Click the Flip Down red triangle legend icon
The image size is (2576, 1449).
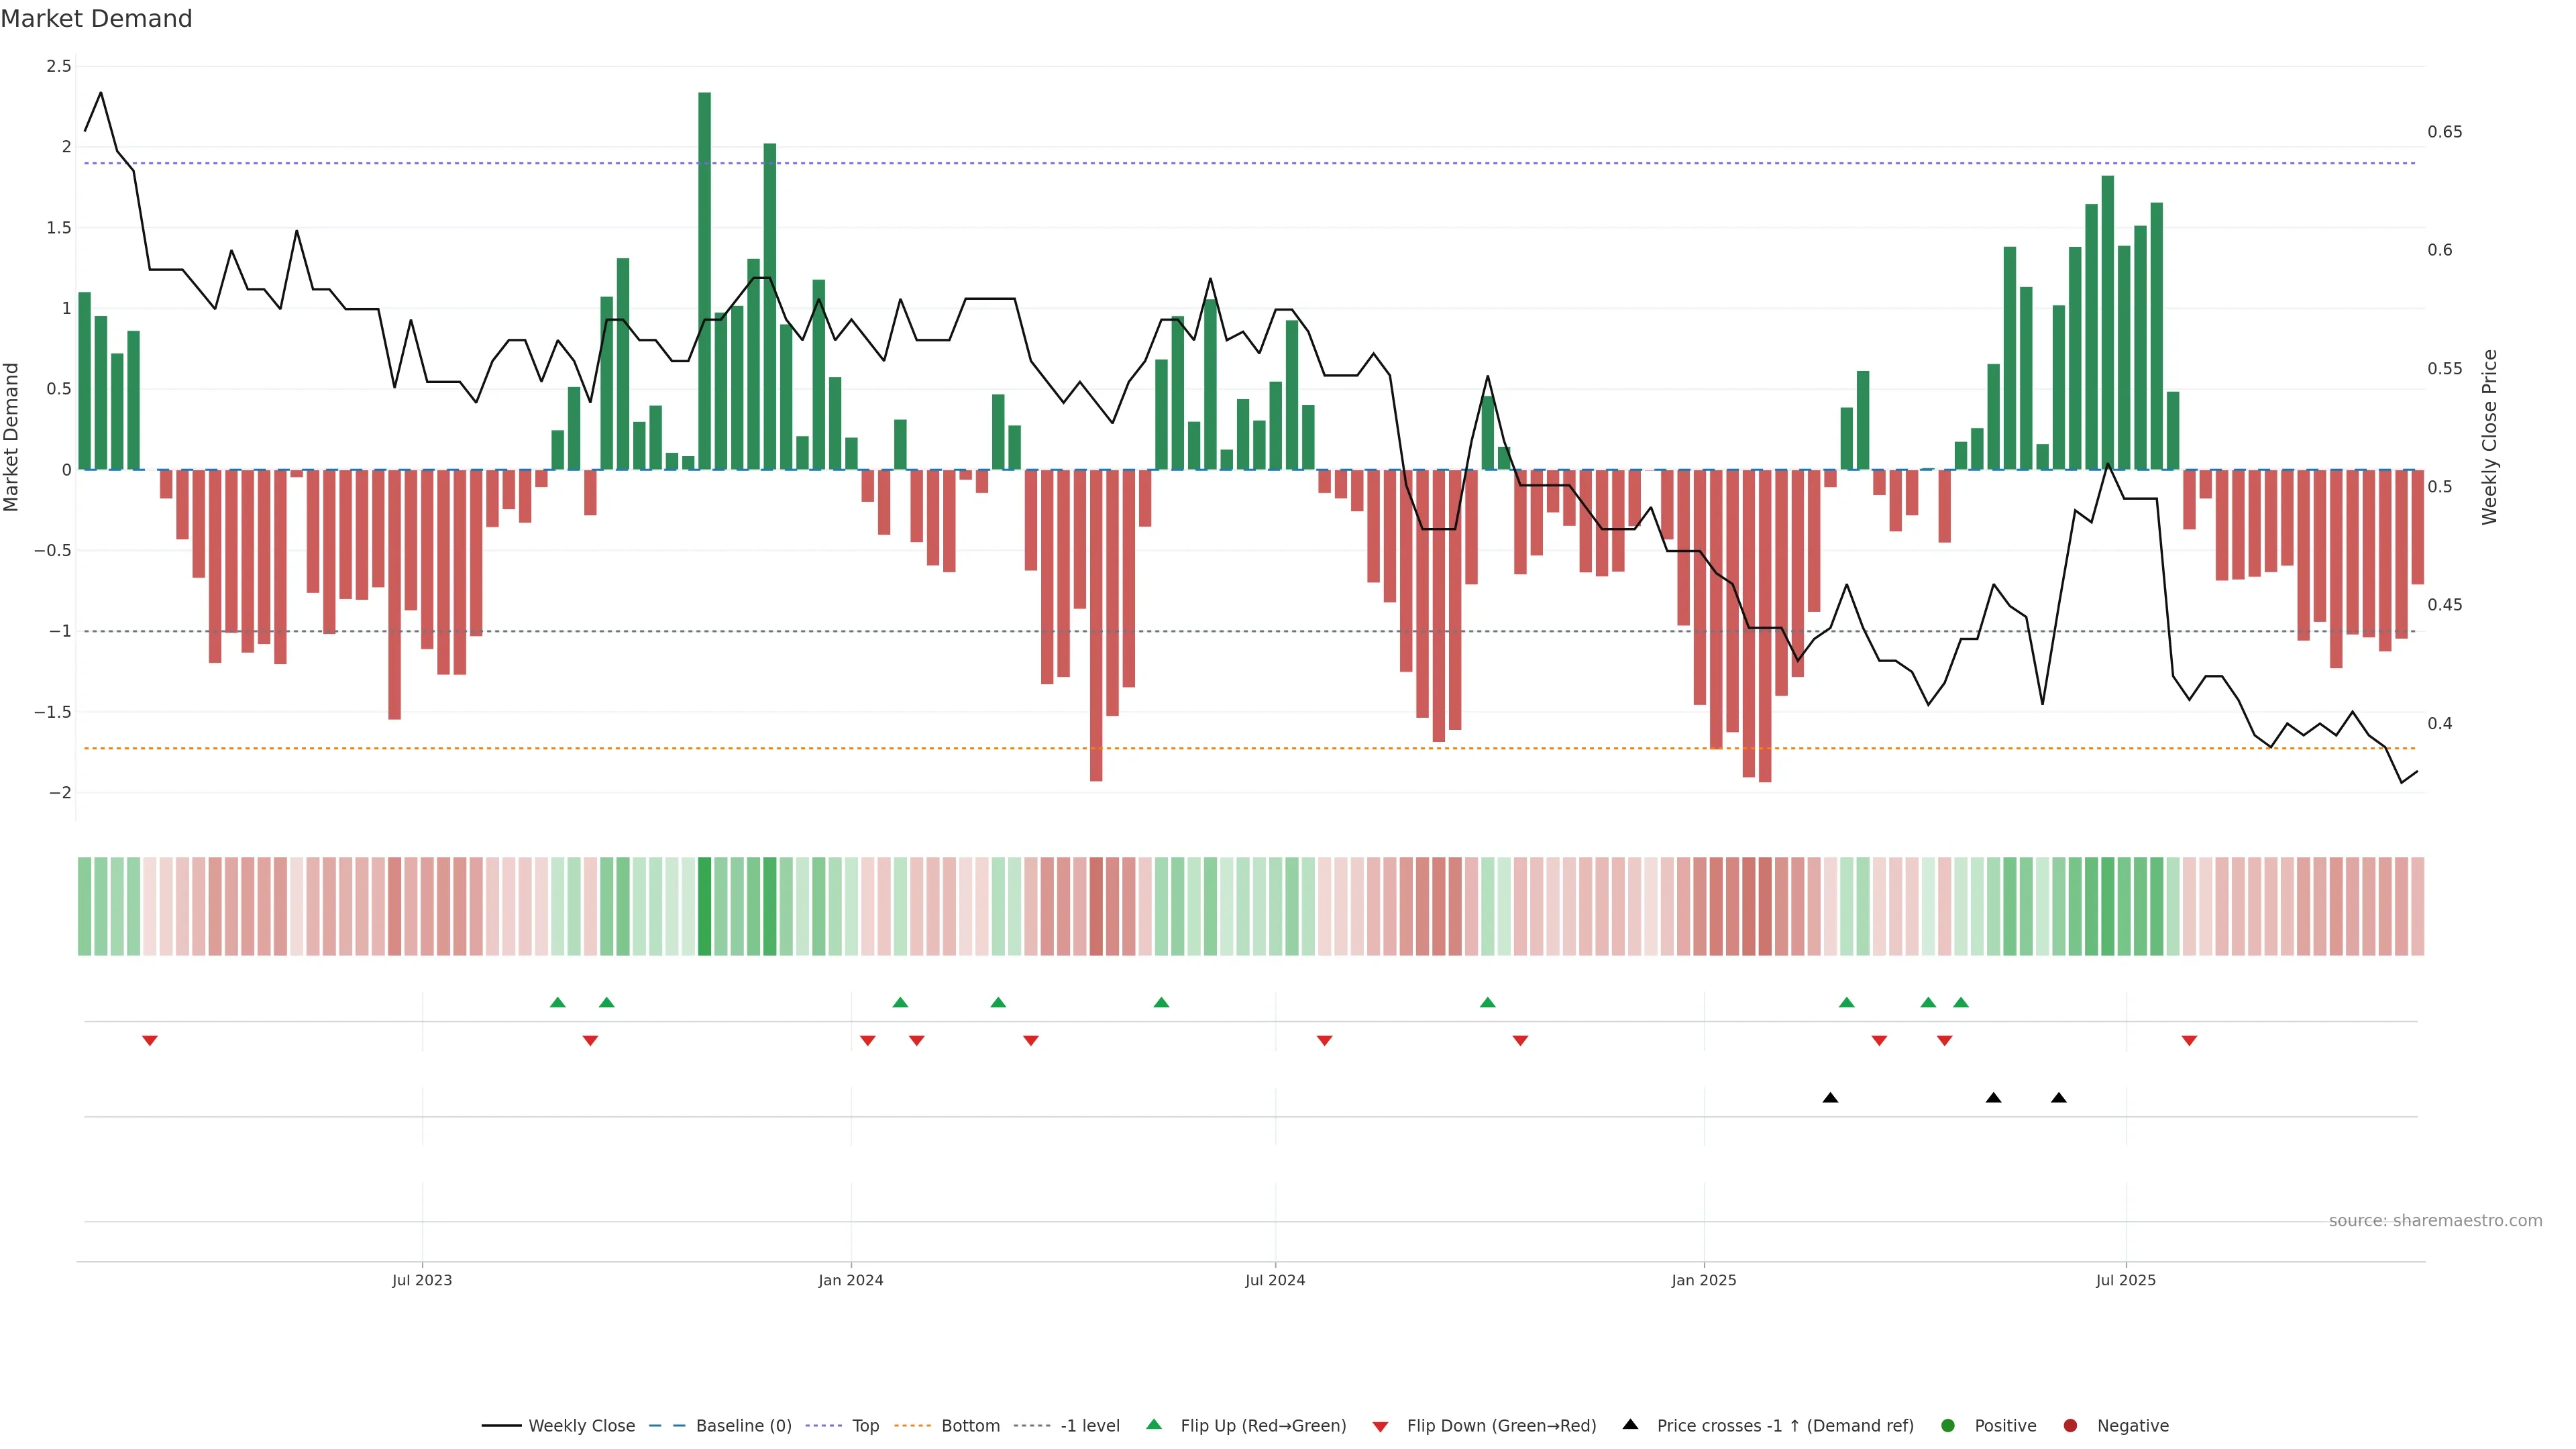pos(1380,1426)
